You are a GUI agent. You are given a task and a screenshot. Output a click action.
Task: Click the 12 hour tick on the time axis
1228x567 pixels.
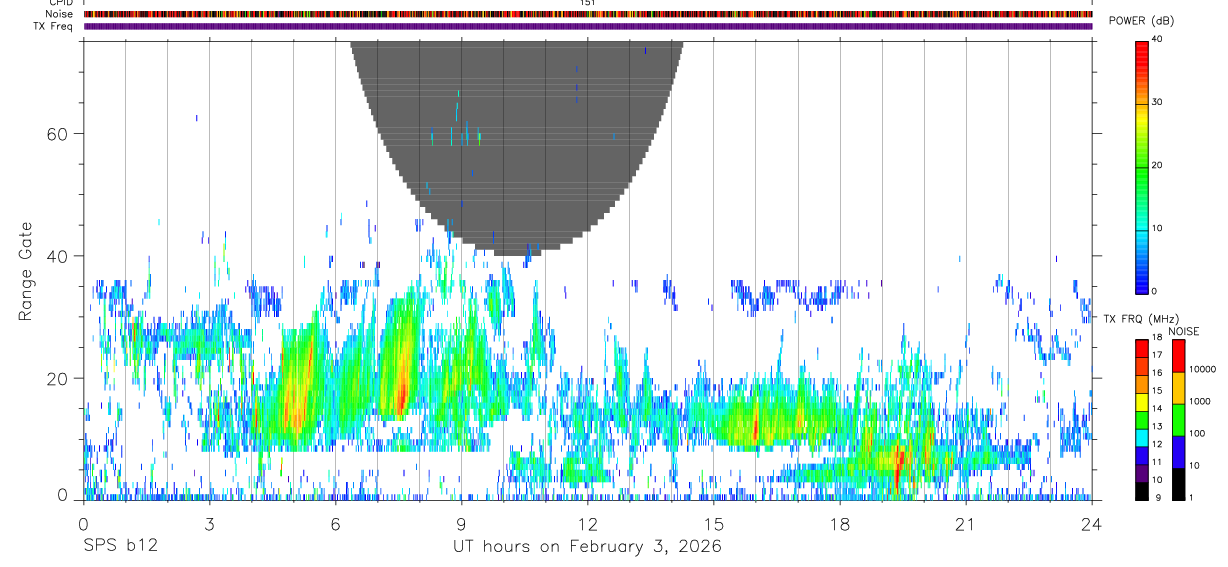tap(588, 523)
